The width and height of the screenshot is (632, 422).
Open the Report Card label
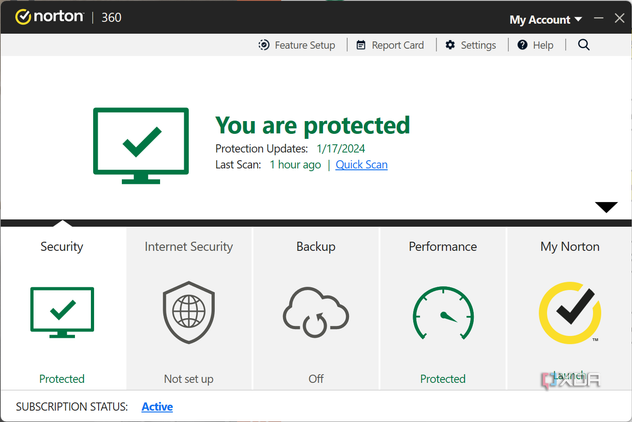click(398, 45)
